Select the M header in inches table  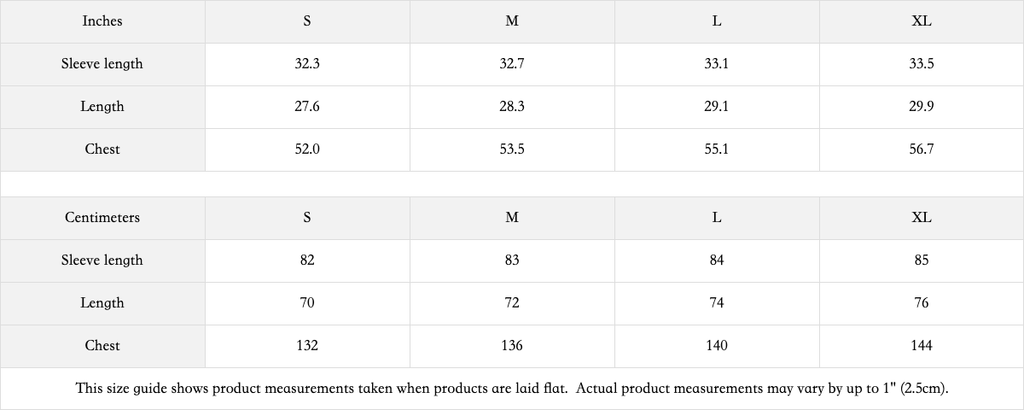tap(512, 22)
